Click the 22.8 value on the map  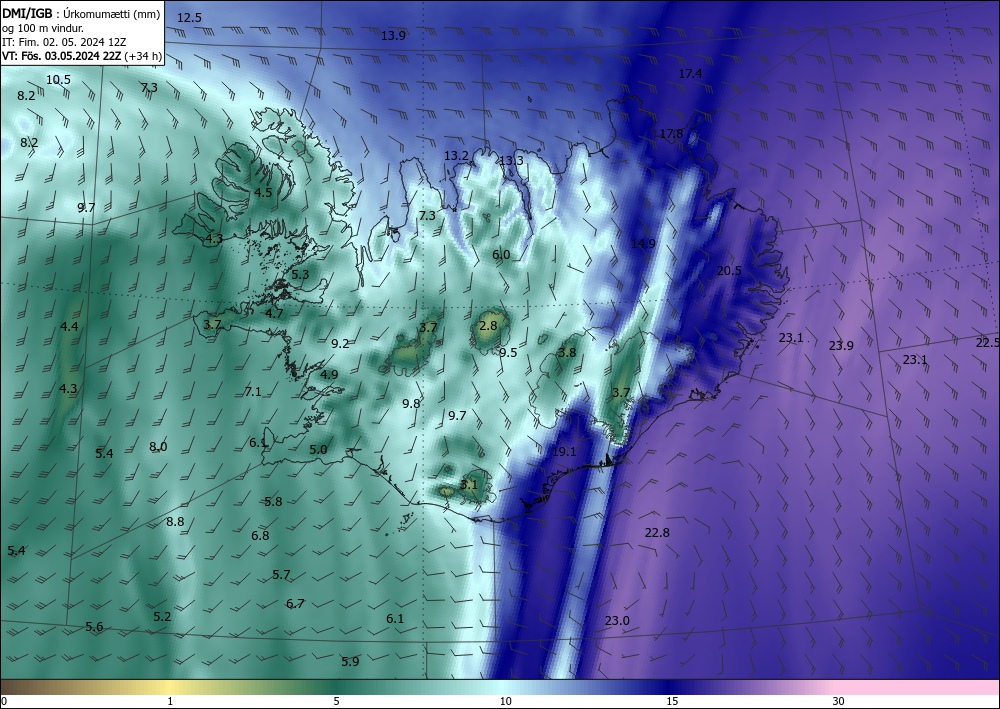(x=657, y=533)
